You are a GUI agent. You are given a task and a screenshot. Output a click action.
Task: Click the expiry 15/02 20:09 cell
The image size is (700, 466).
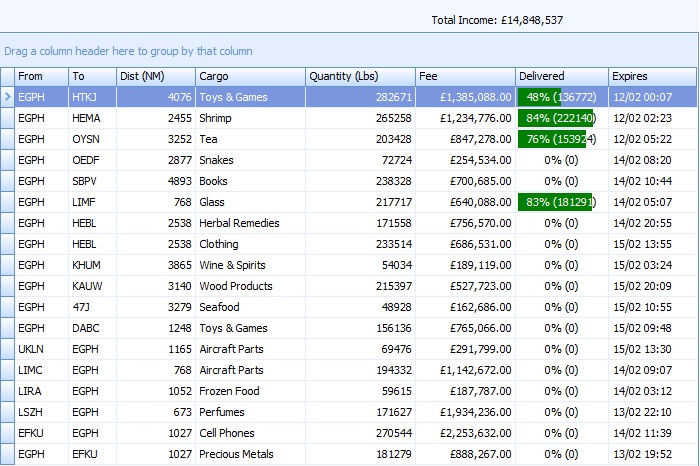point(652,286)
